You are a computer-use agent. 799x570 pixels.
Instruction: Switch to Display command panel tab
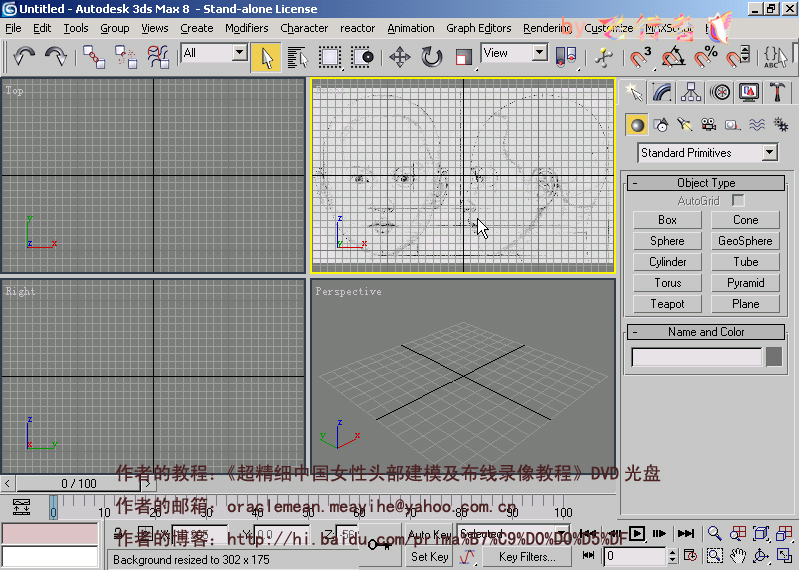point(749,92)
